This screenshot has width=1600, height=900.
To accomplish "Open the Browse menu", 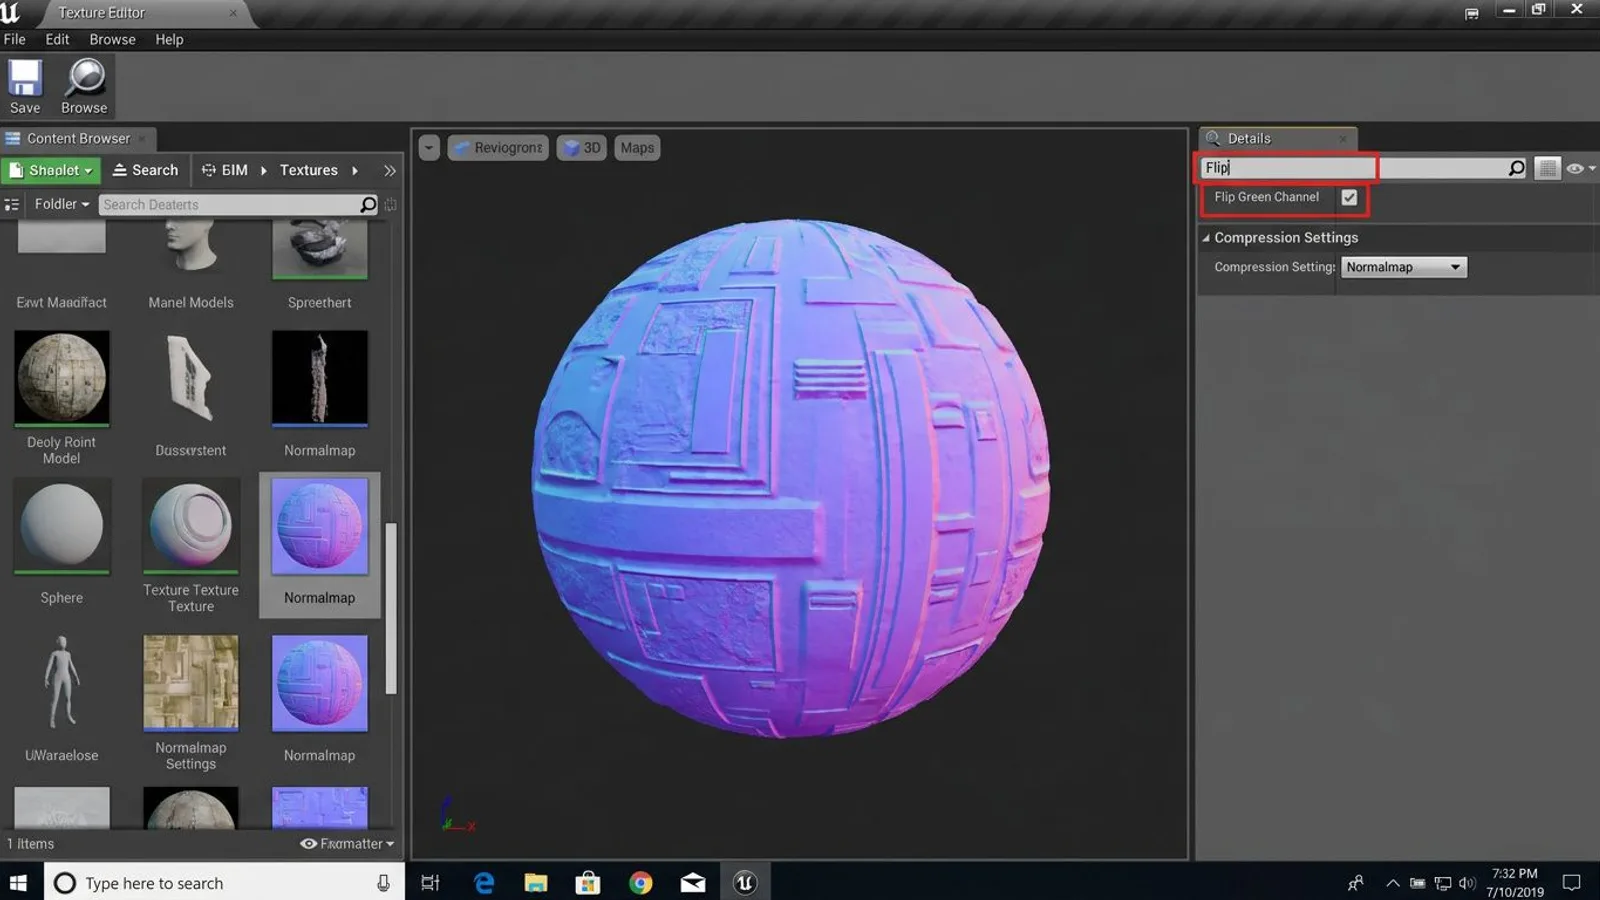I will tap(112, 40).
